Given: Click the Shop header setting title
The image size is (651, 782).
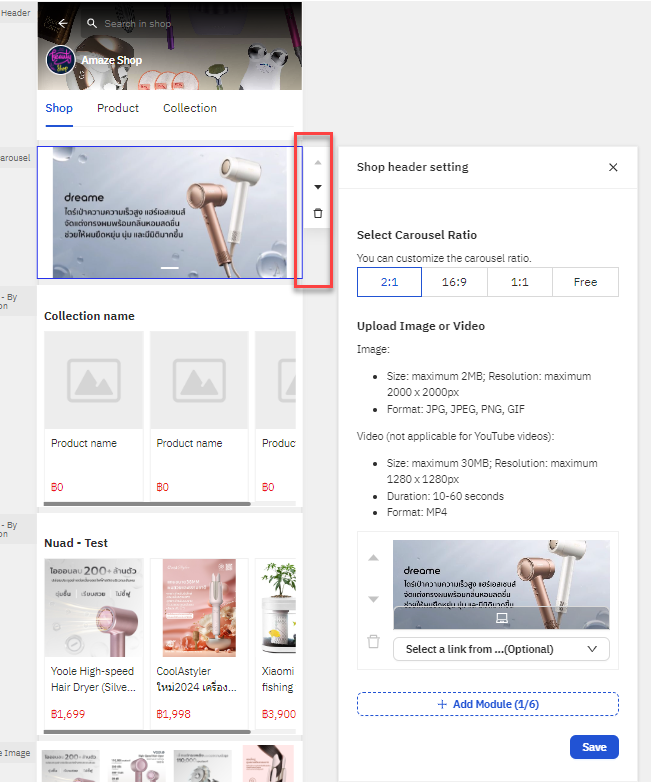Looking at the screenshot, I should (413, 167).
